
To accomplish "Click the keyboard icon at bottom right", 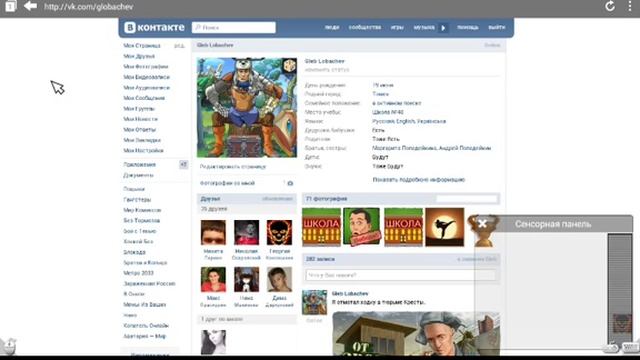I will click(x=631, y=347).
